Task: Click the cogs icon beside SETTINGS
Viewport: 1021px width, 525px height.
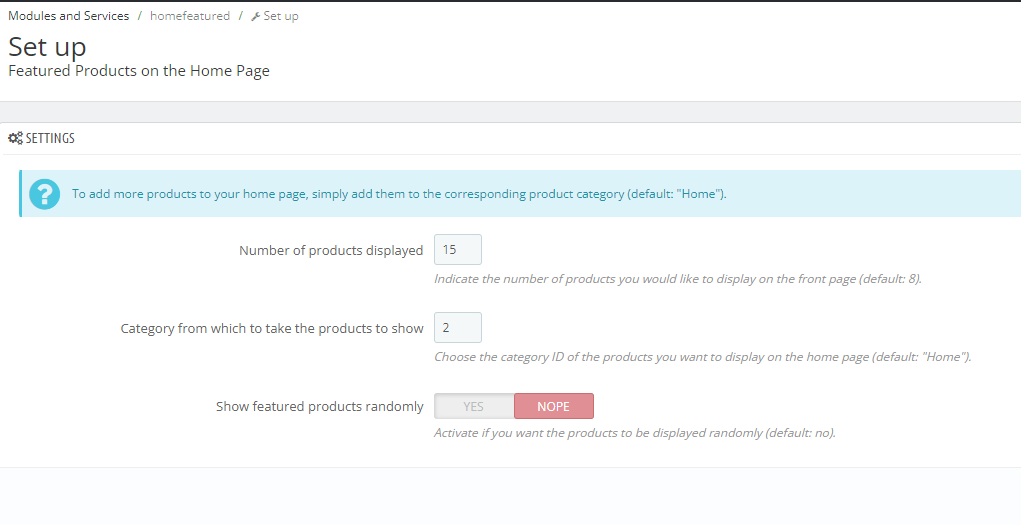Action: click(x=15, y=139)
